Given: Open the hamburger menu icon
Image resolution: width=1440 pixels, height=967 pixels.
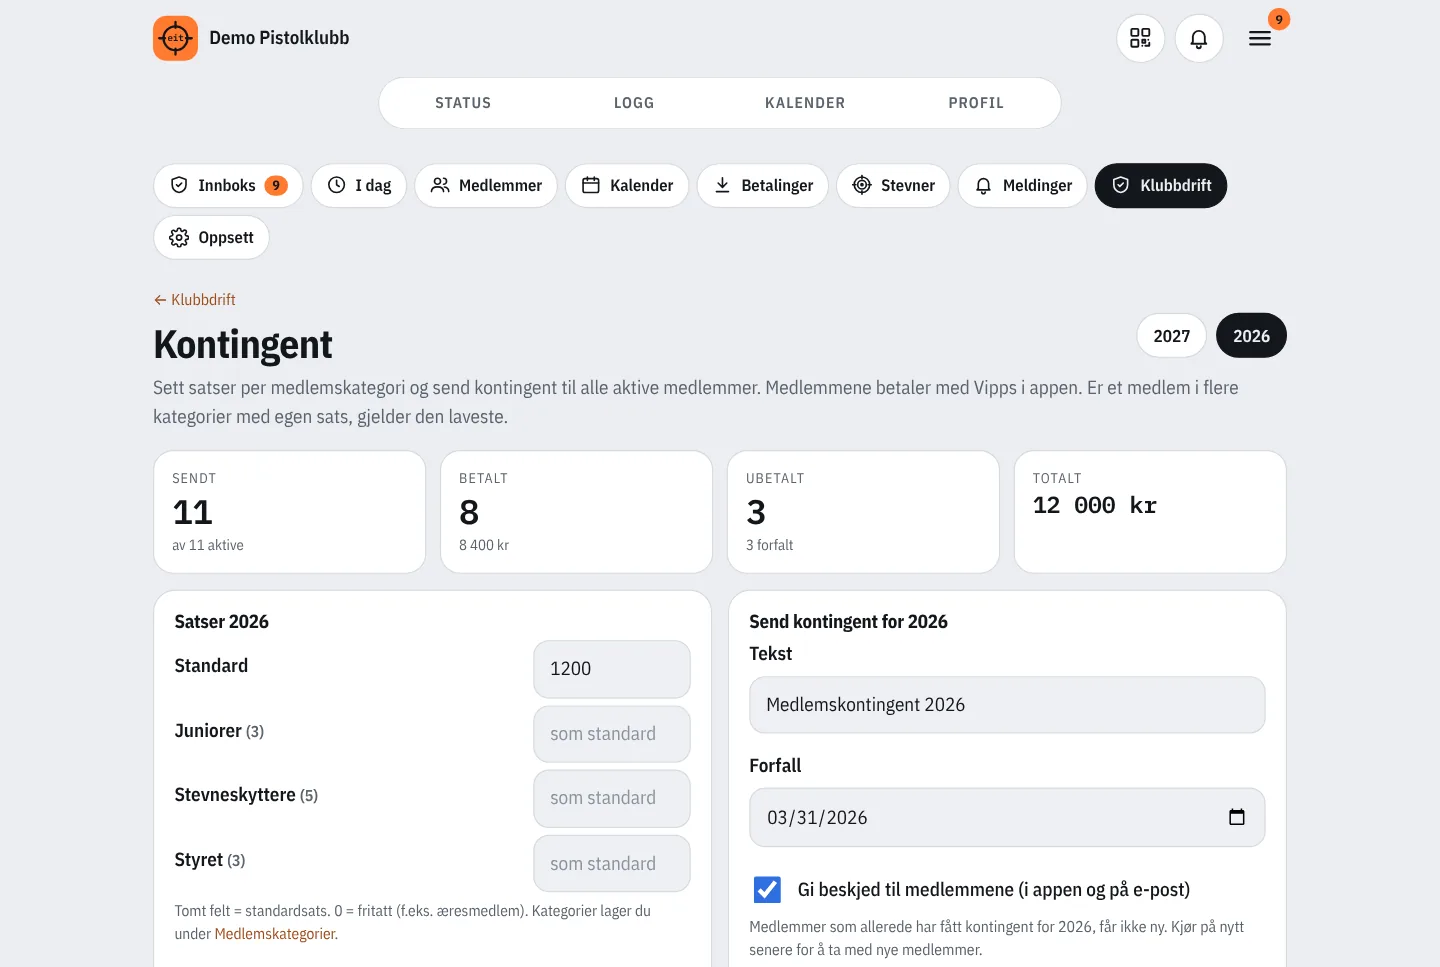Looking at the screenshot, I should click(1260, 38).
